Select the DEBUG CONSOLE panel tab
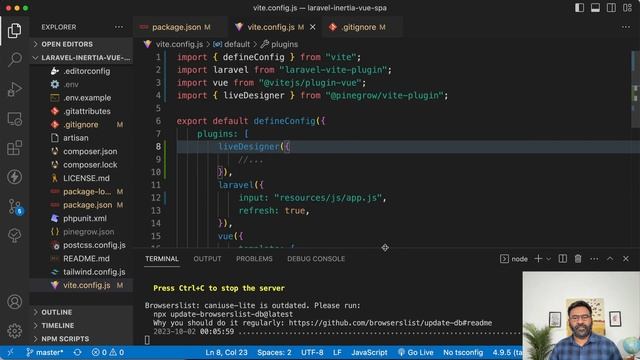The image size is (640, 360). 316,259
